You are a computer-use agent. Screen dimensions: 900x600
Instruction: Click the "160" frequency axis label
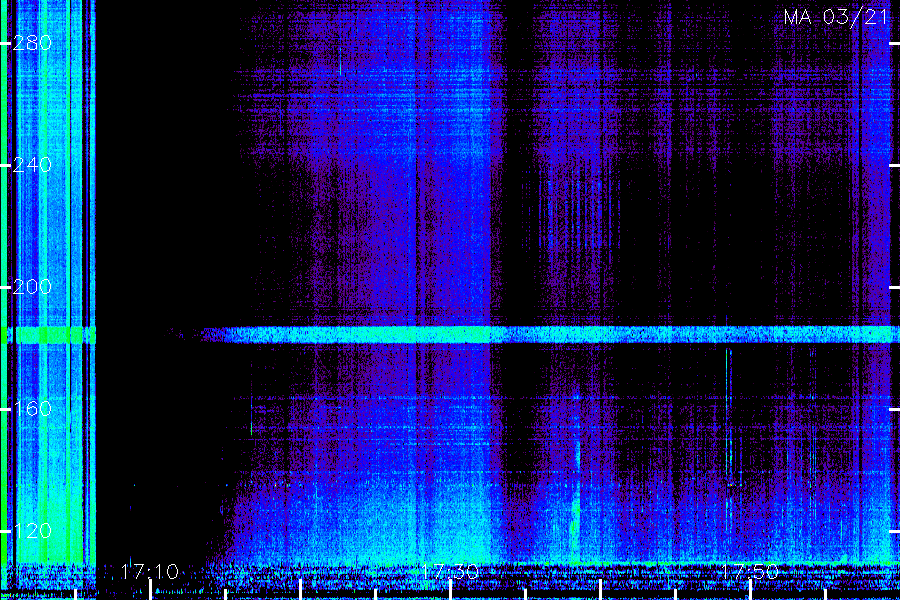(x=32, y=409)
